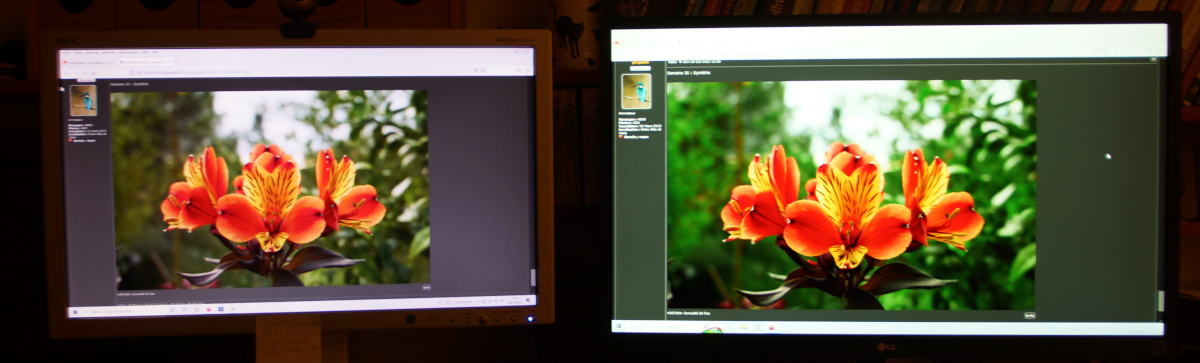Open the kingfisher avatar on right monitor
The image size is (1200, 363).
(x=636, y=91)
